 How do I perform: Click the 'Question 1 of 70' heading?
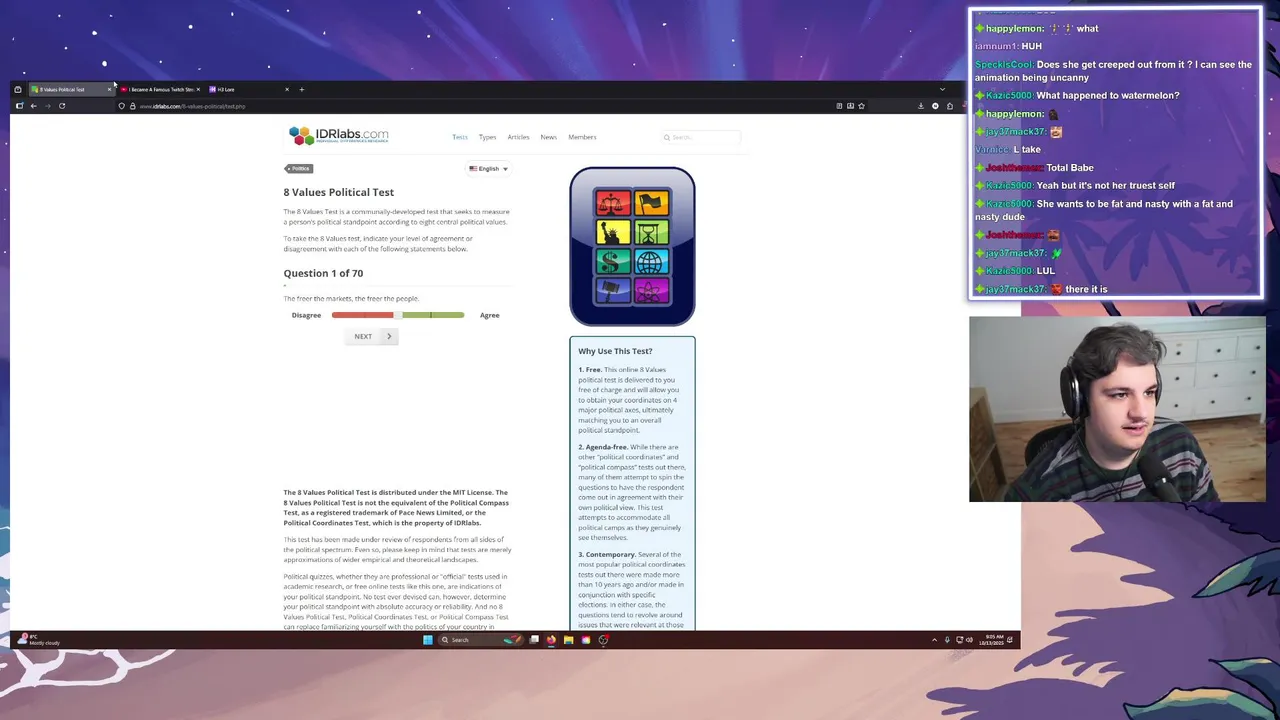(323, 273)
